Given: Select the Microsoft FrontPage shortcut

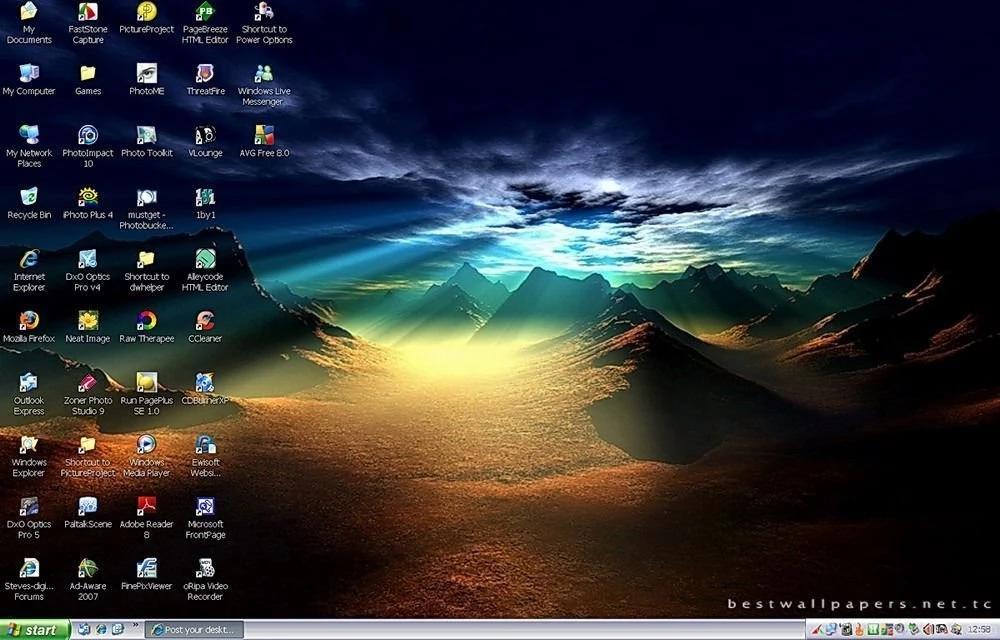Looking at the screenshot, I should point(205,507).
